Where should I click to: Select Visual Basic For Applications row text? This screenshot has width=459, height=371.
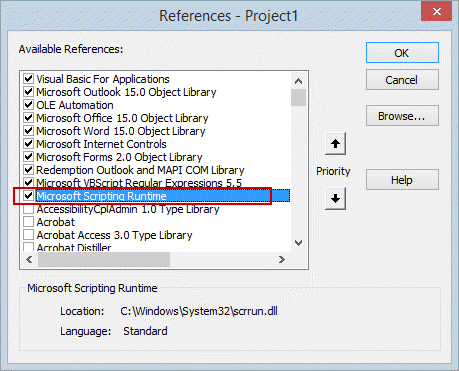pyautogui.click(x=103, y=79)
